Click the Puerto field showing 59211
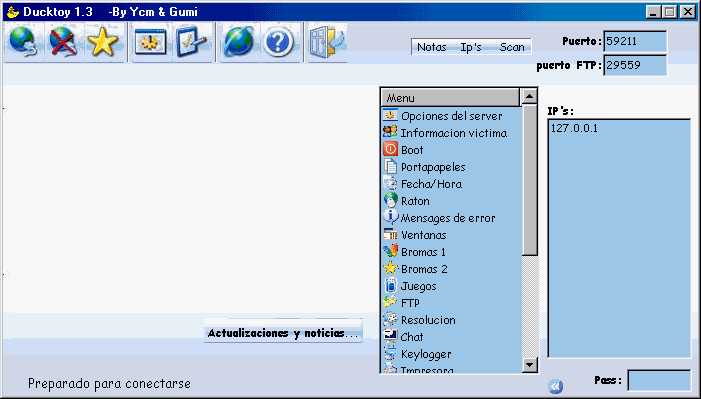Screen dimensions: 701x399 coord(635,42)
